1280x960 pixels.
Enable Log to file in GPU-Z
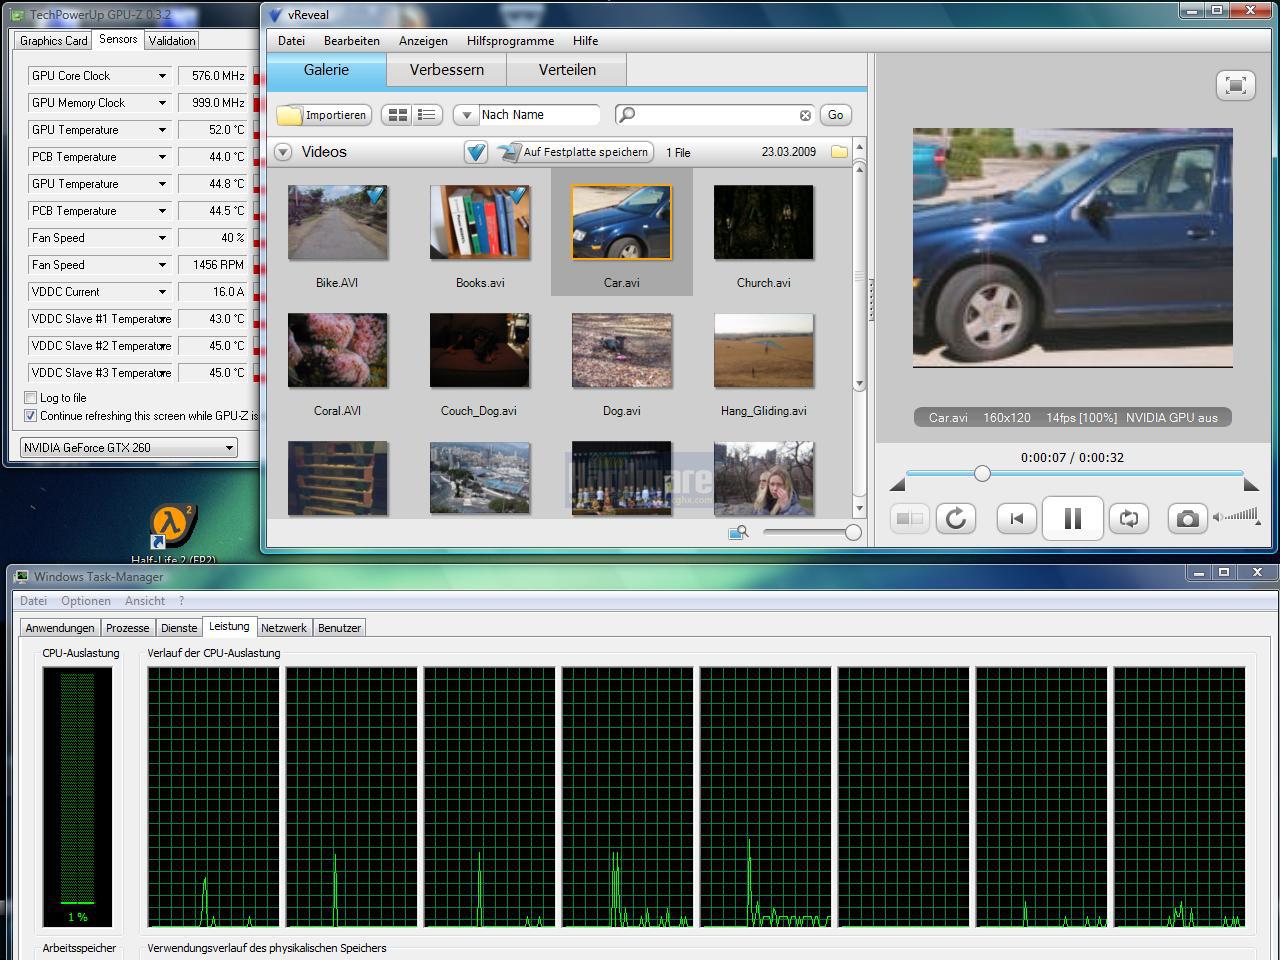(30, 398)
